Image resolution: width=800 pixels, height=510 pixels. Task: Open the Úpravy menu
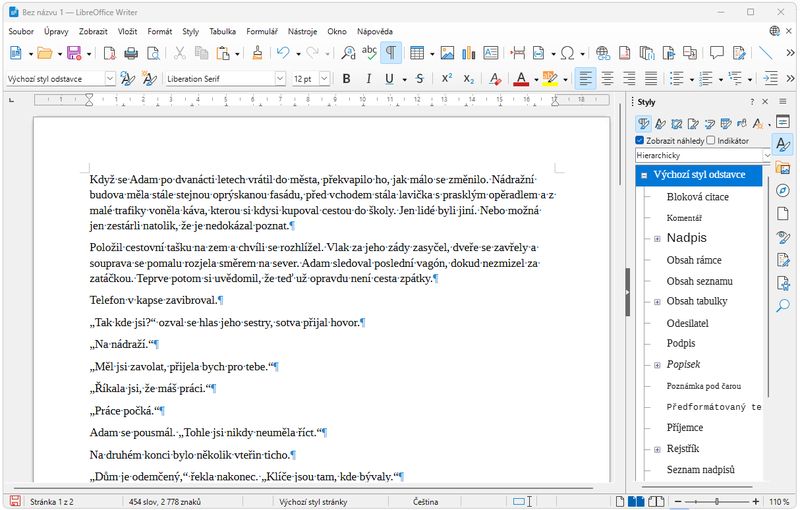click(x=56, y=31)
